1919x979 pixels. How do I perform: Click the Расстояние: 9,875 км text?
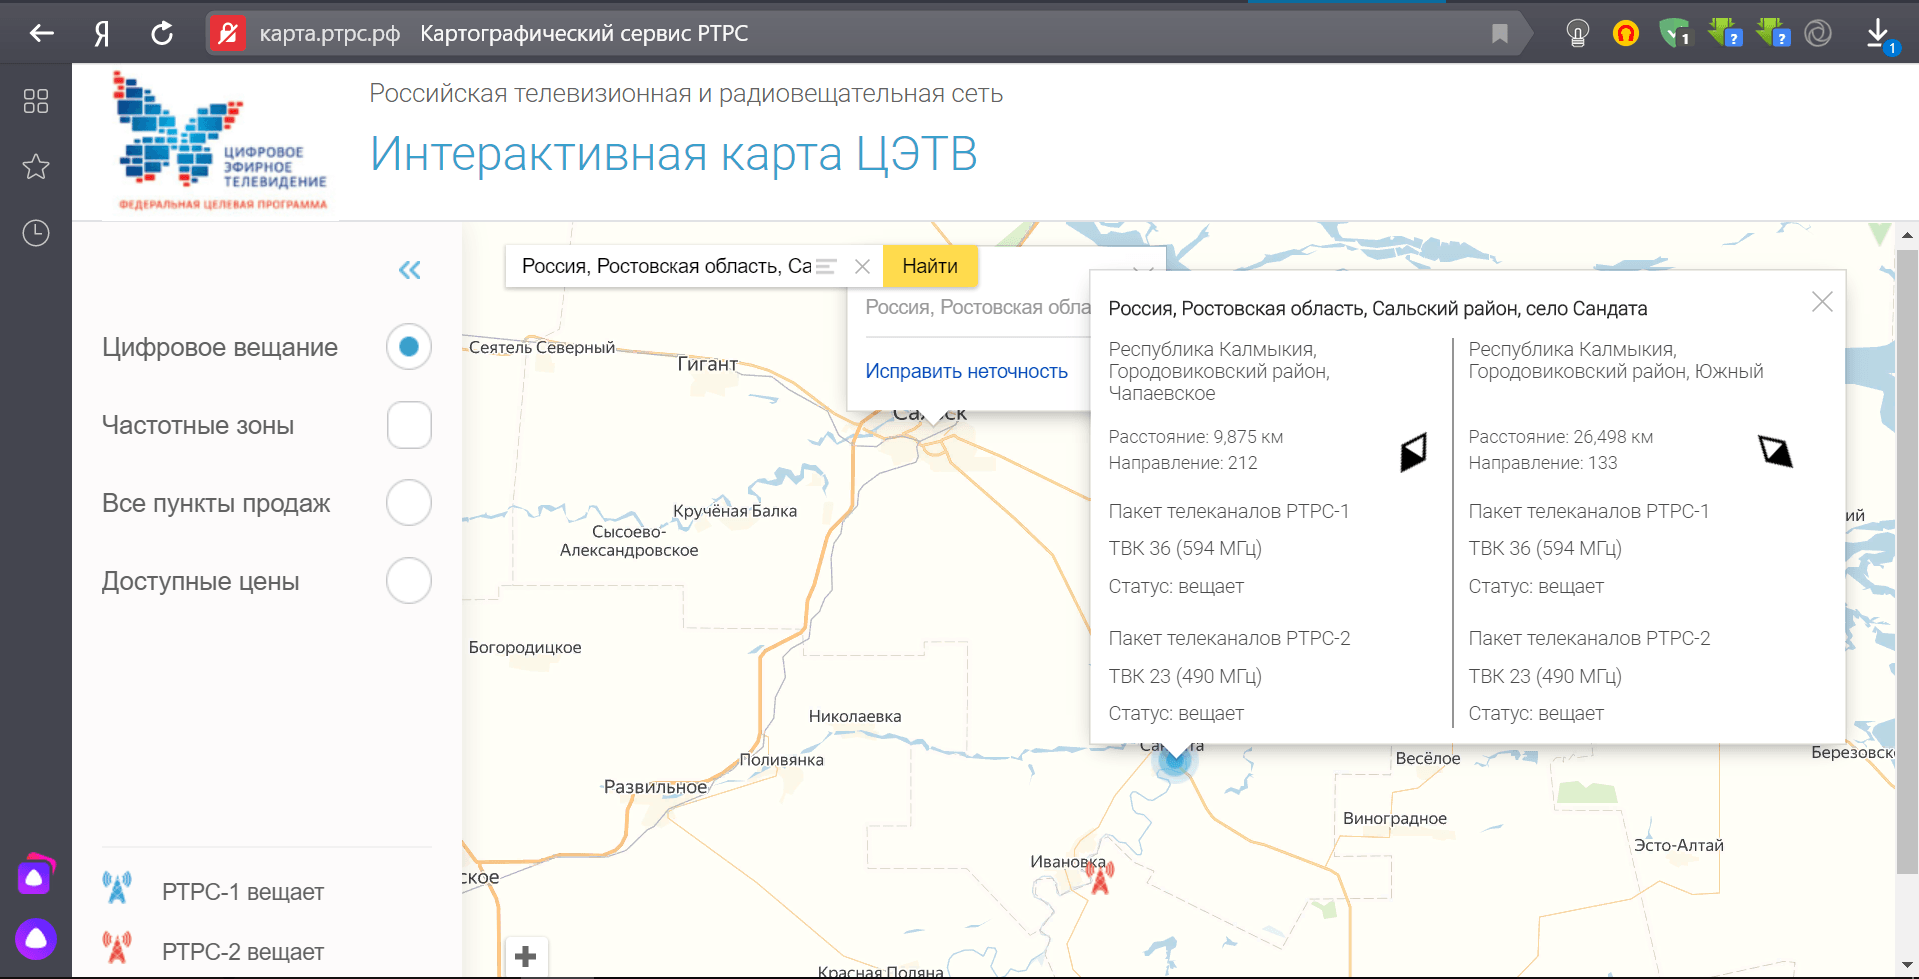(x=1196, y=437)
